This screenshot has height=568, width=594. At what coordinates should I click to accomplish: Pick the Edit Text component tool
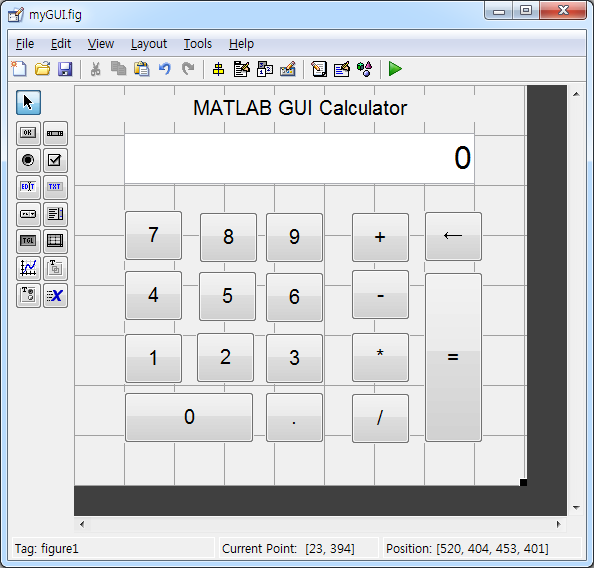pyautogui.click(x=28, y=187)
